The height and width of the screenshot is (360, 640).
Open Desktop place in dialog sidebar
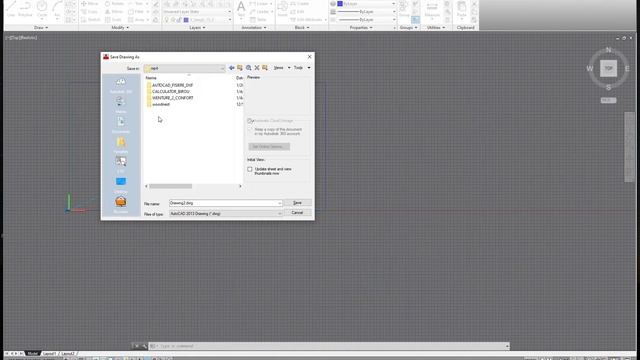(x=121, y=184)
